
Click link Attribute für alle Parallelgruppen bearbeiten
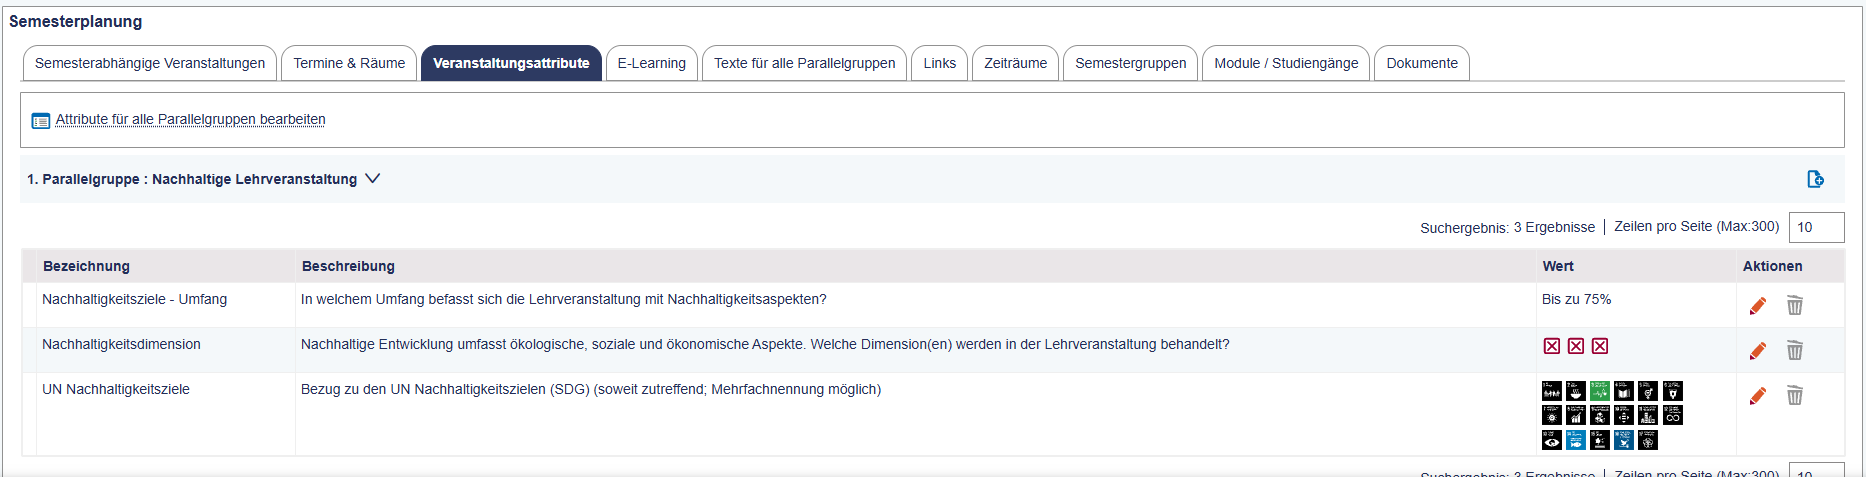click(x=190, y=119)
